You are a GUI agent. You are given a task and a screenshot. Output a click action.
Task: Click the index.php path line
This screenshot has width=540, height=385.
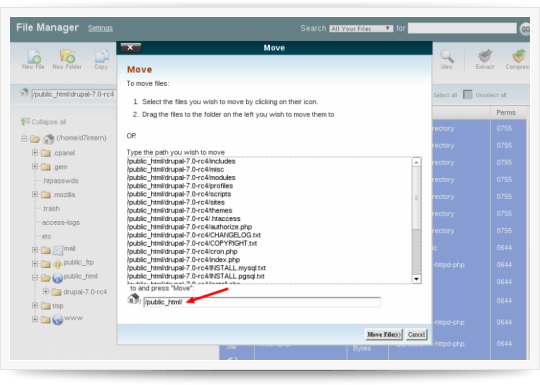pyautogui.click(x=184, y=260)
